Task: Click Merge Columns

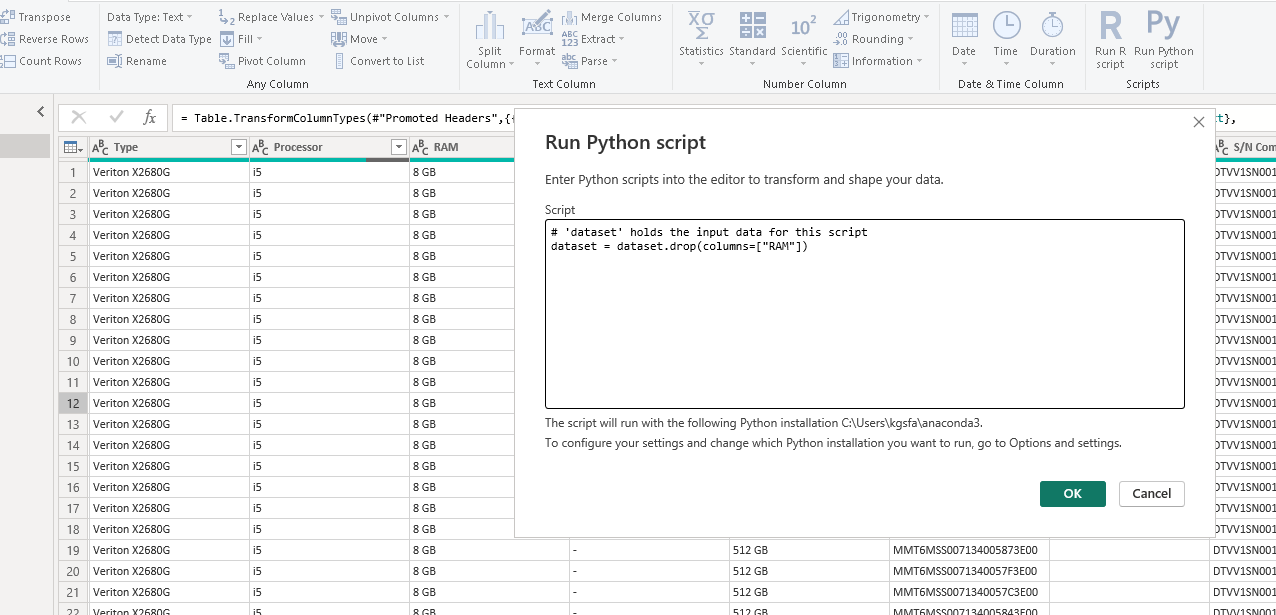Action: (x=611, y=17)
